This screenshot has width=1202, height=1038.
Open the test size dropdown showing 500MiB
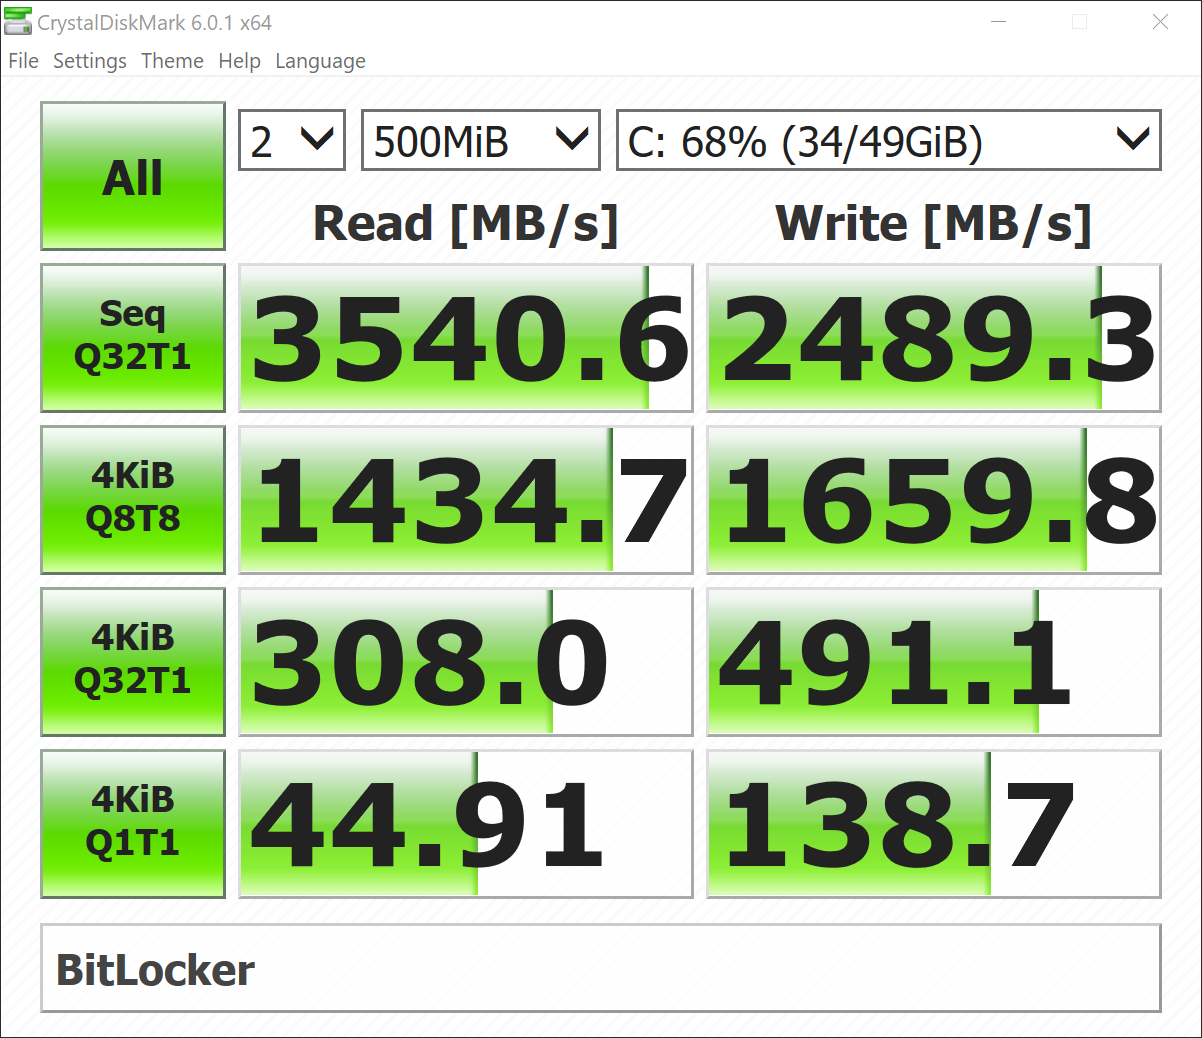480,140
